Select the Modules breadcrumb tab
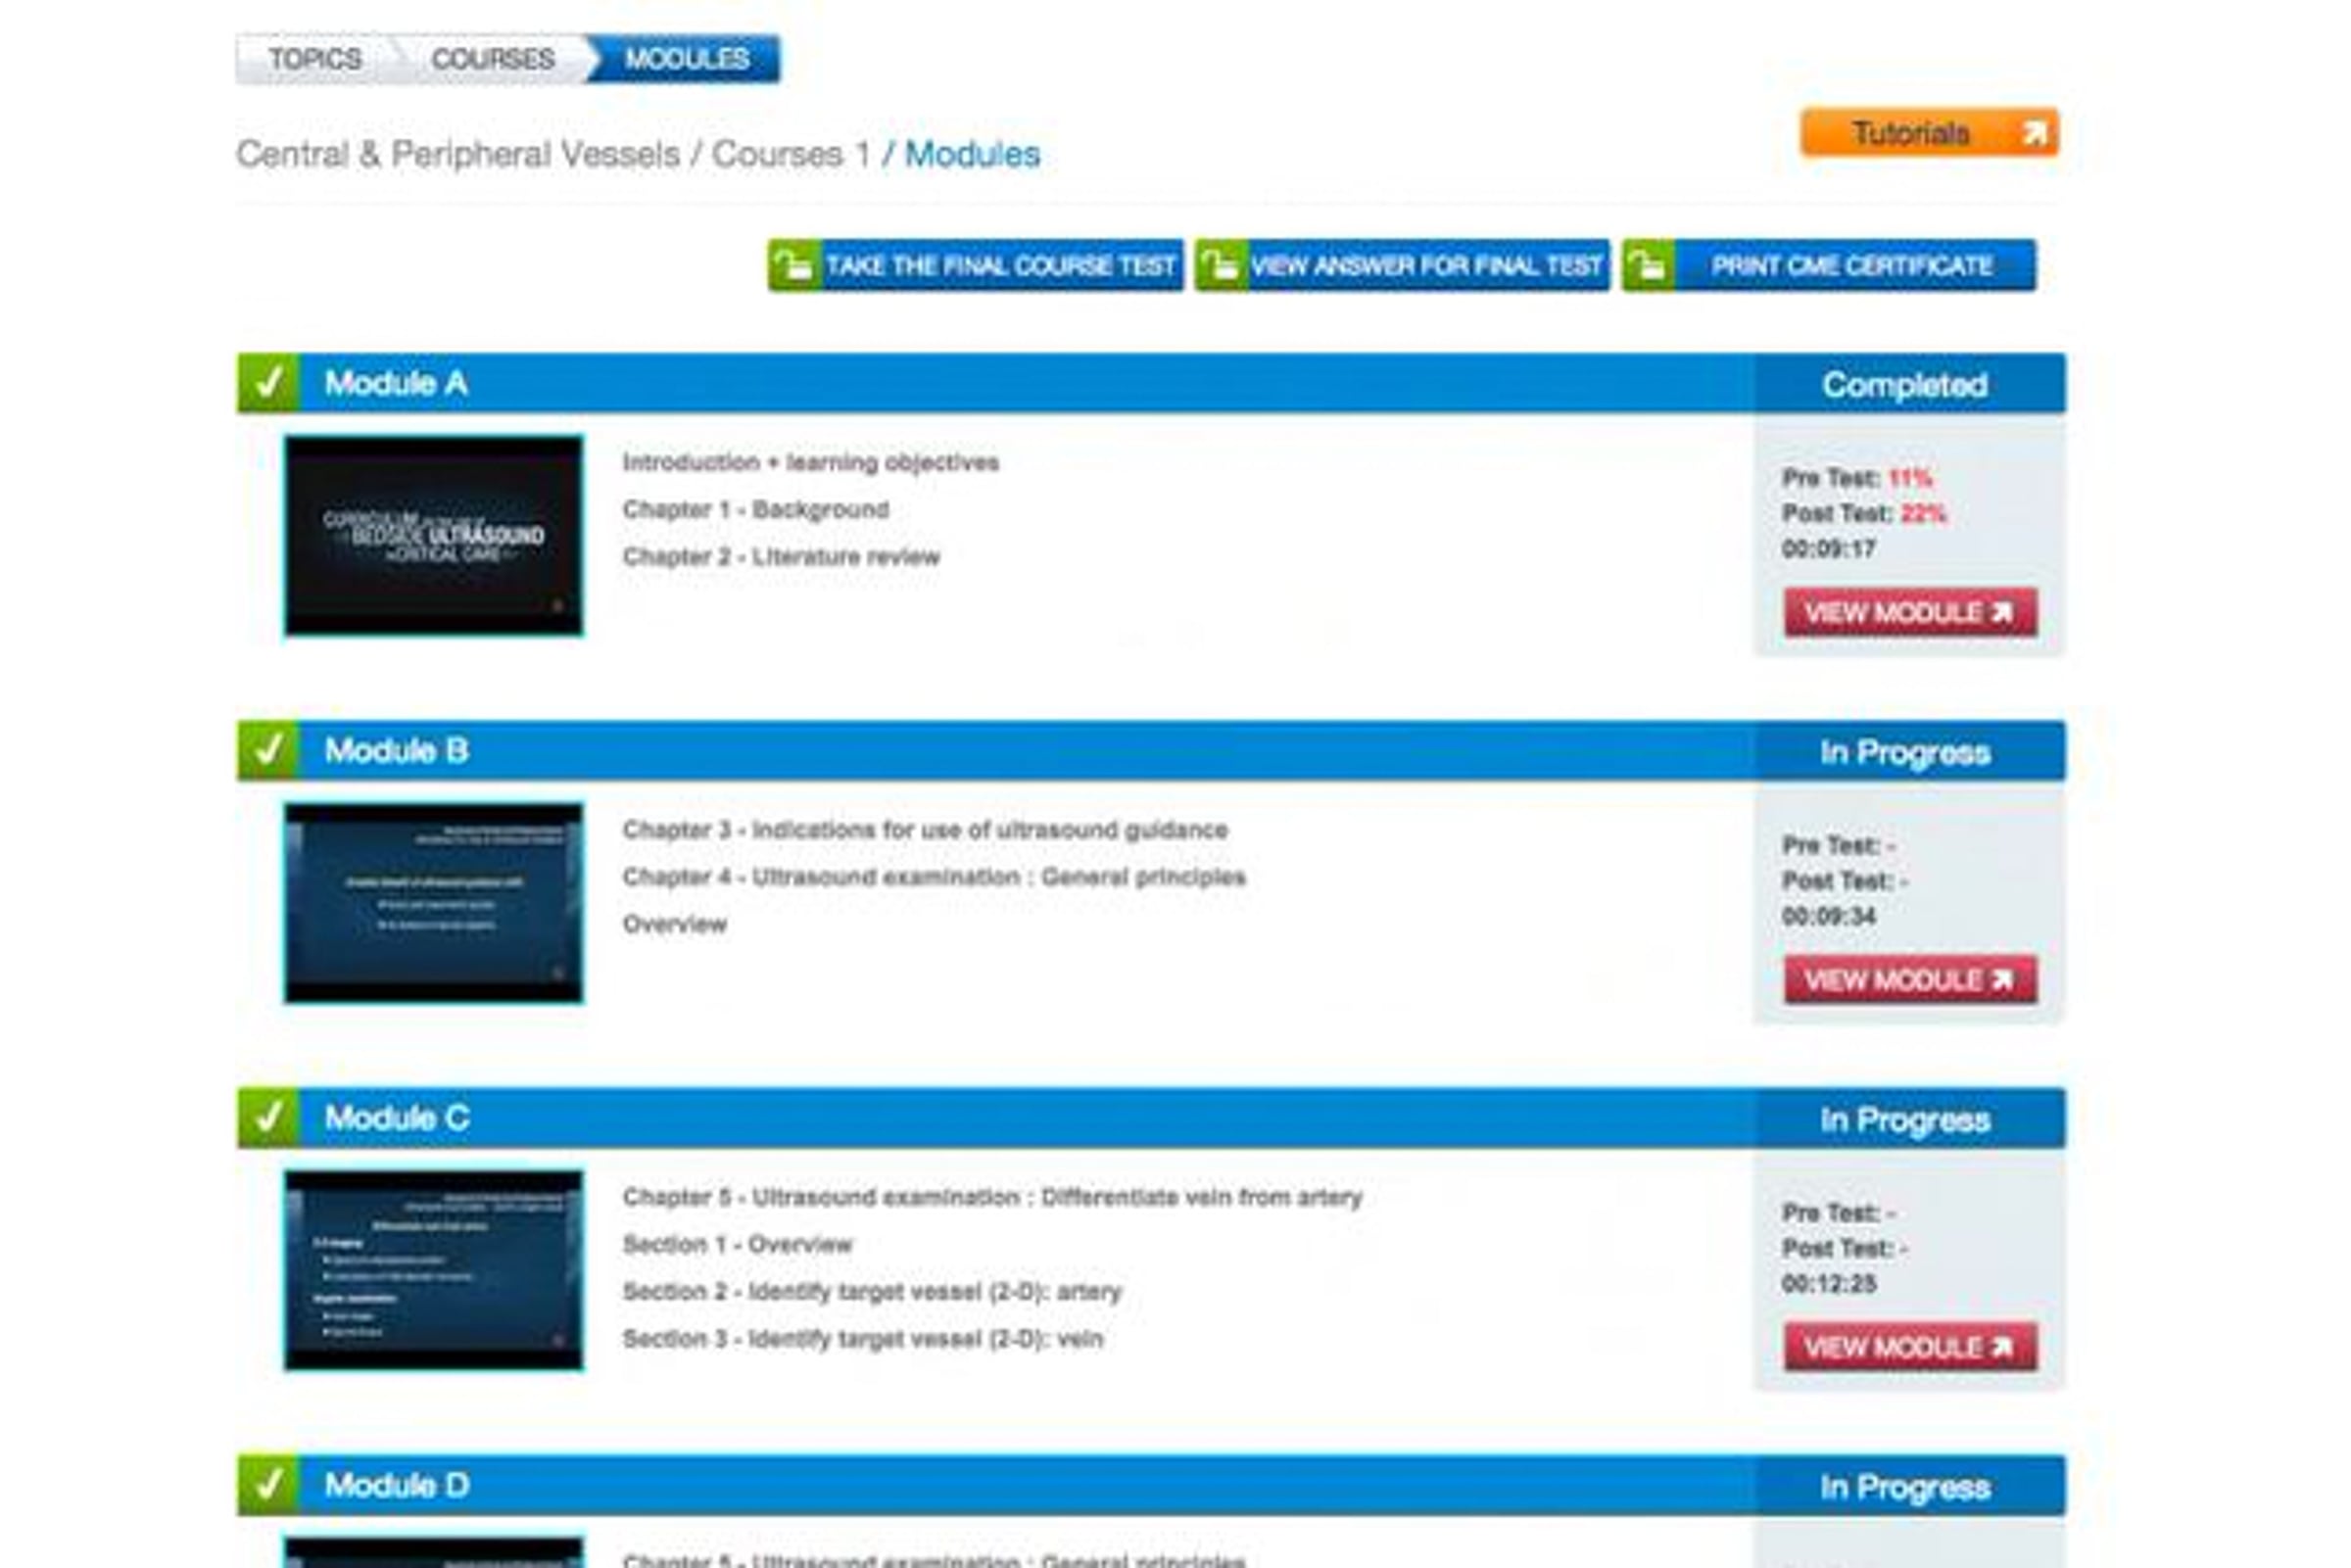 tap(687, 59)
